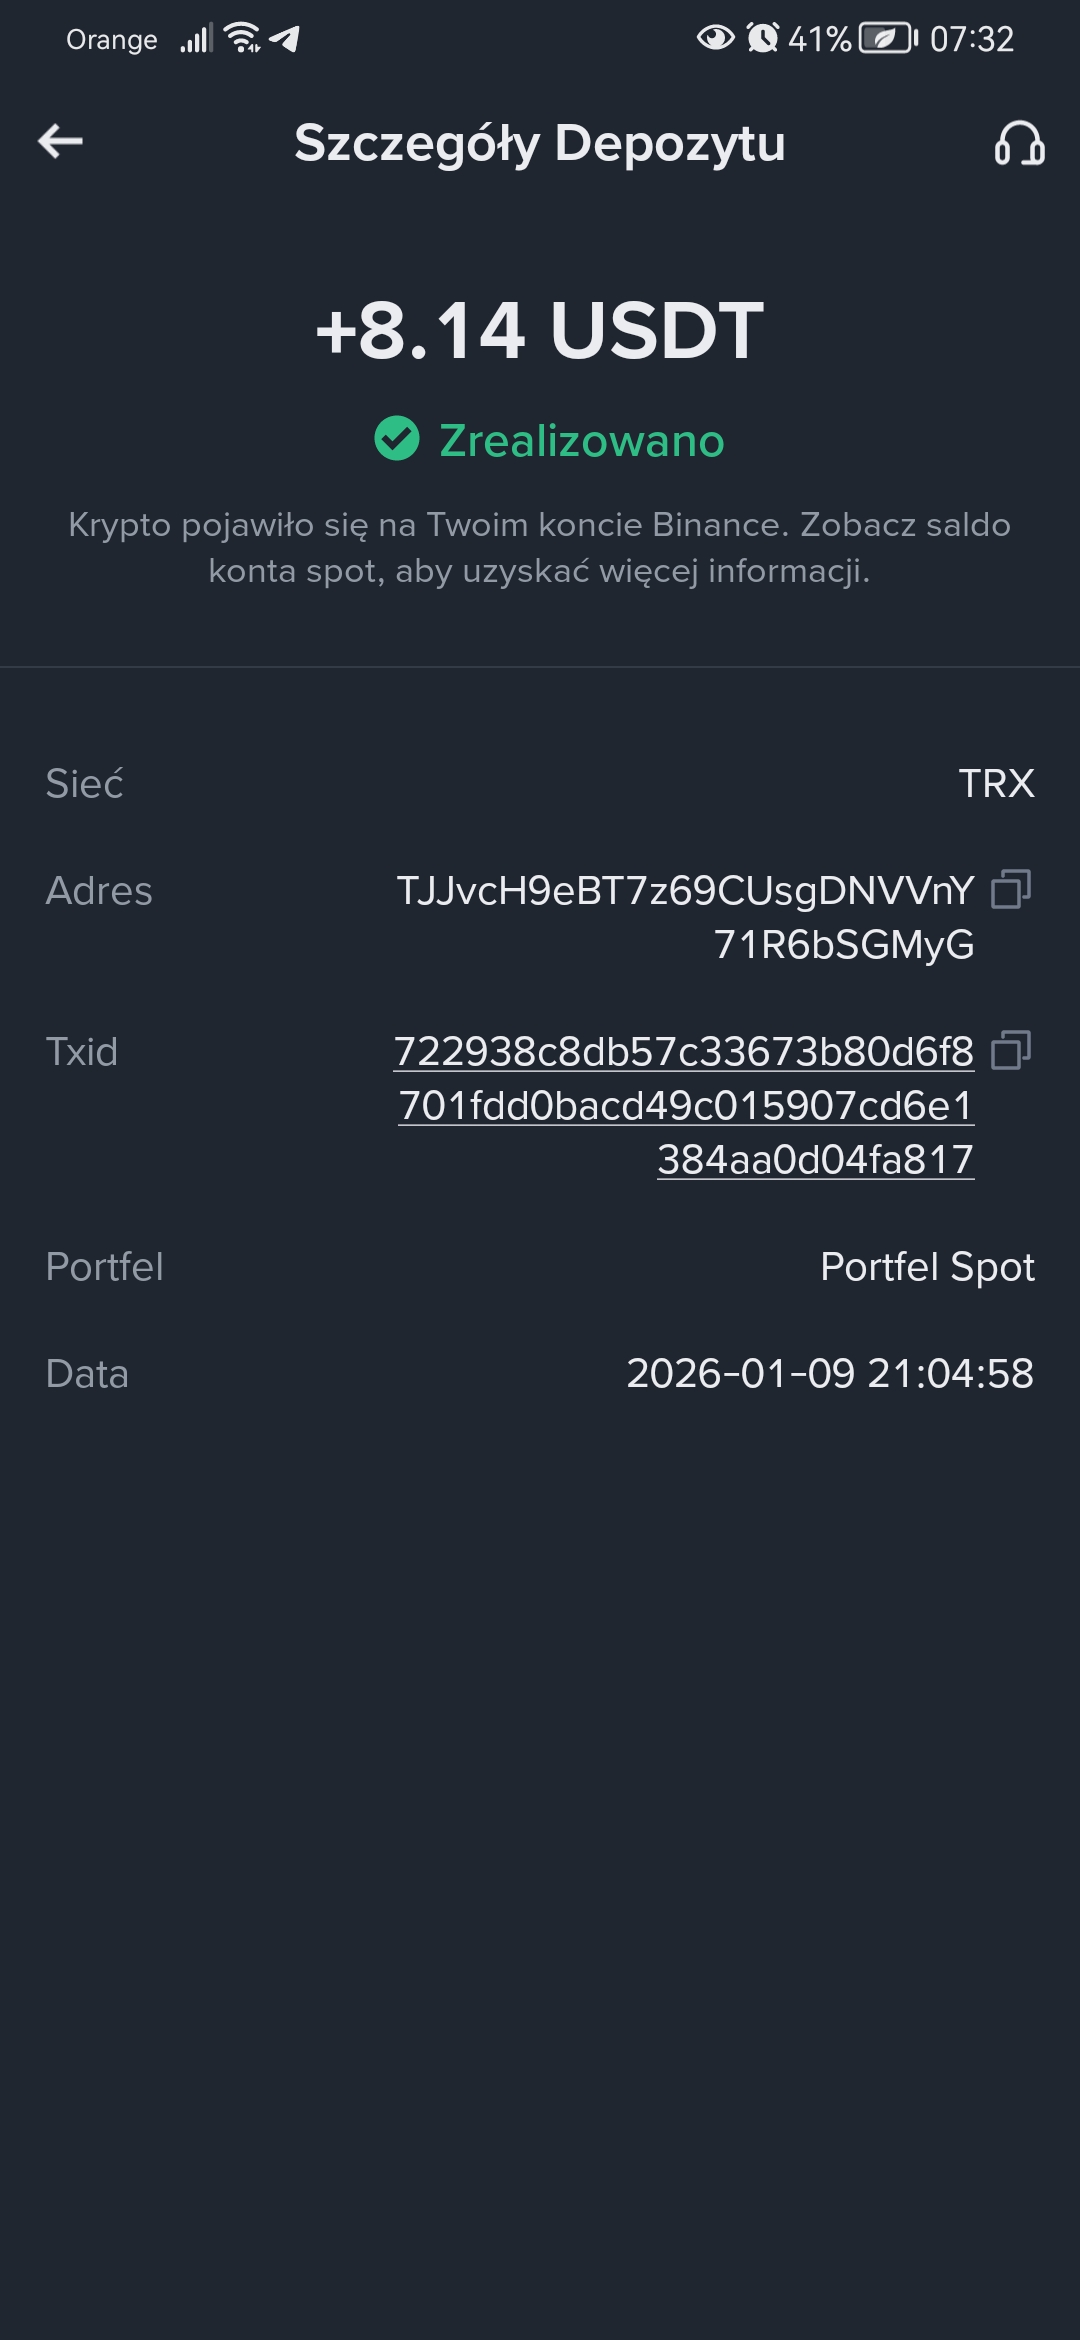The height and width of the screenshot is (2340, 1080).
Task: Tap the eye comfort status icon
Action: [715, 38]
